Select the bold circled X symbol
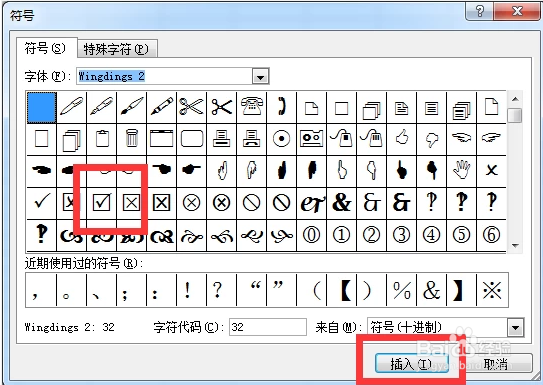 pos(222,203)
